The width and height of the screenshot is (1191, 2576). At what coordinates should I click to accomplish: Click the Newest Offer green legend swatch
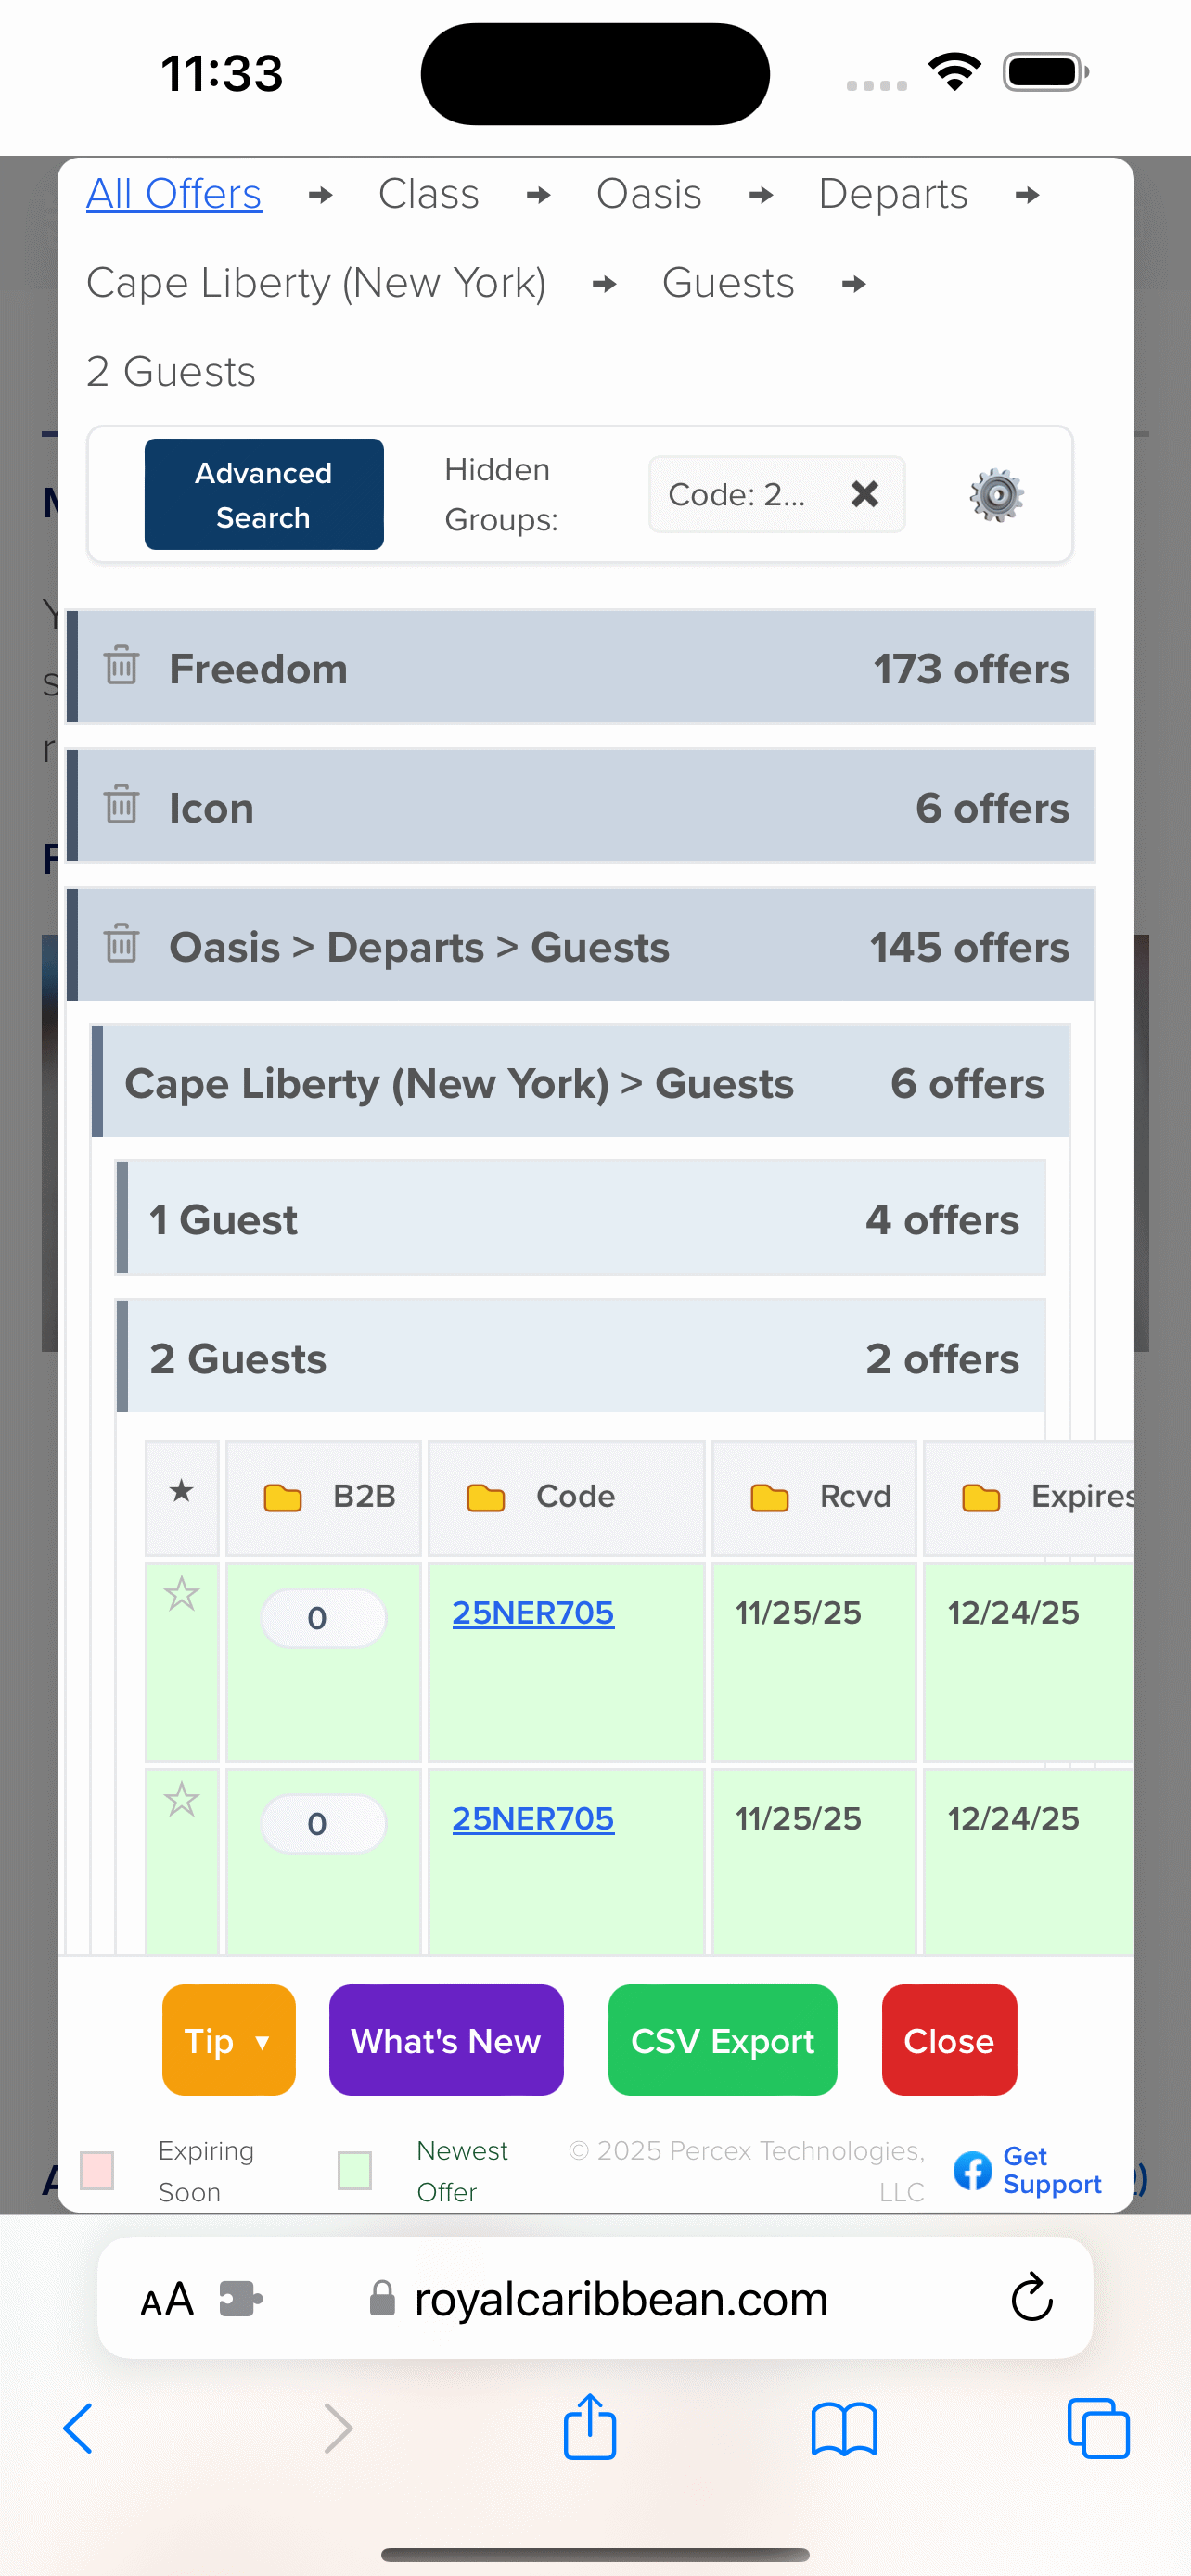click(355, 2170)
